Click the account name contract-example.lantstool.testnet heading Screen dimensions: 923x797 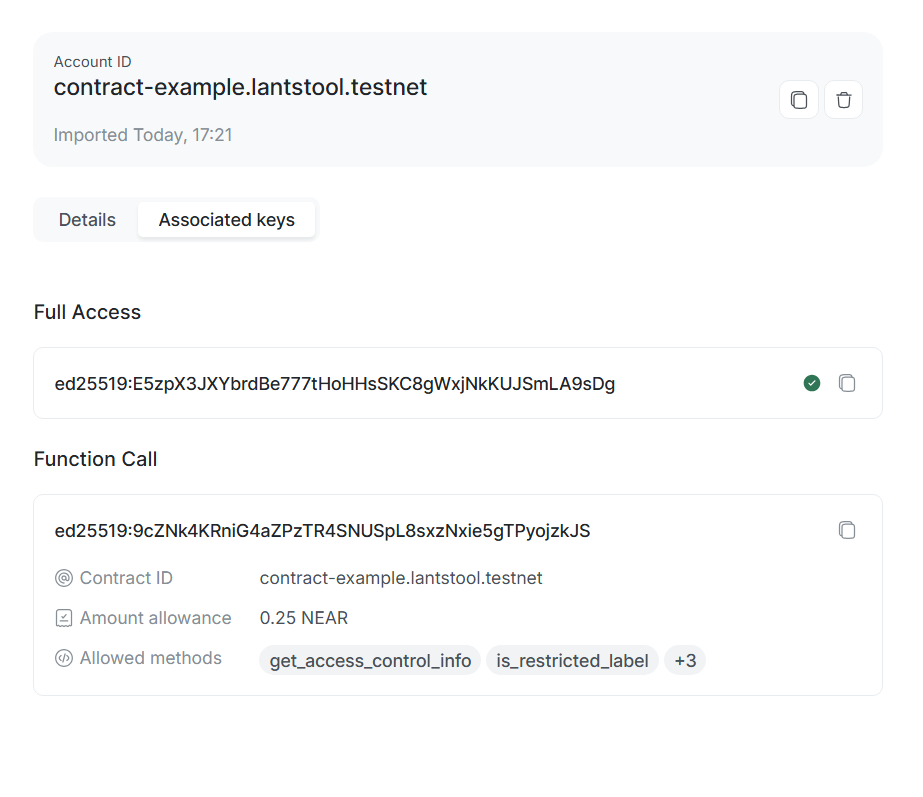tap(240, 88)
